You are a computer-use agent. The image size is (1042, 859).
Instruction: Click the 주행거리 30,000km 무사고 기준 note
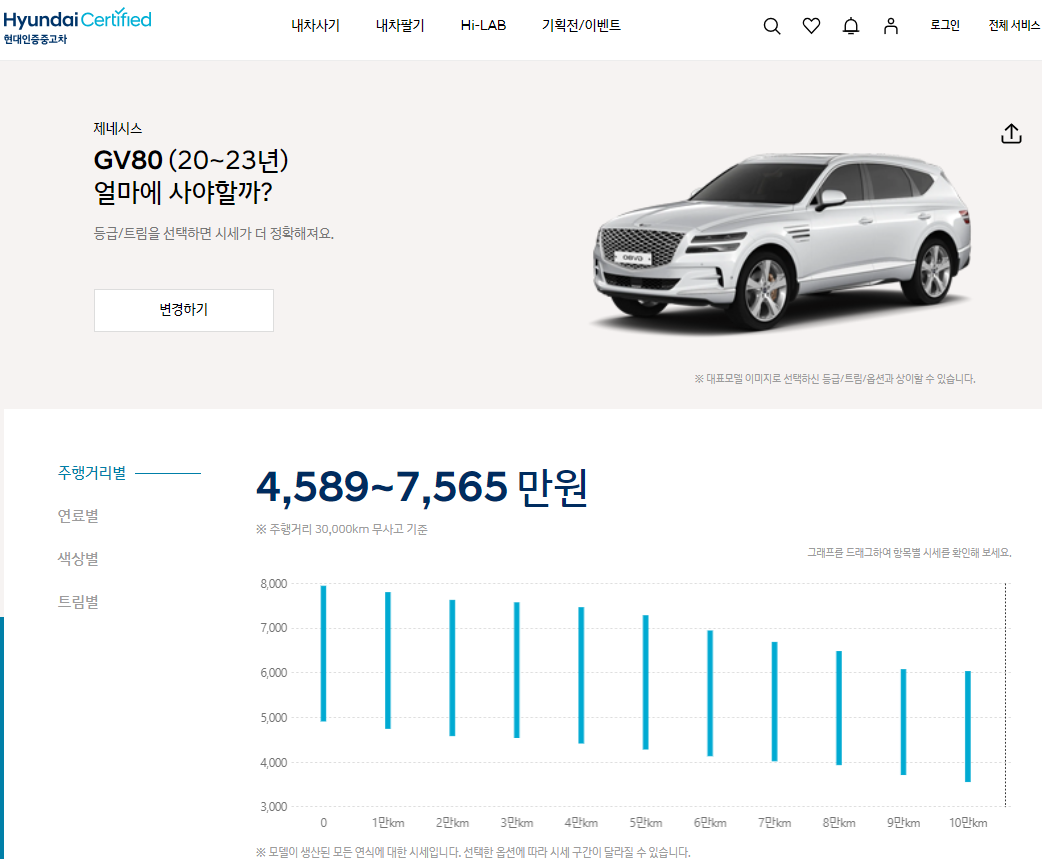(342, 529)
